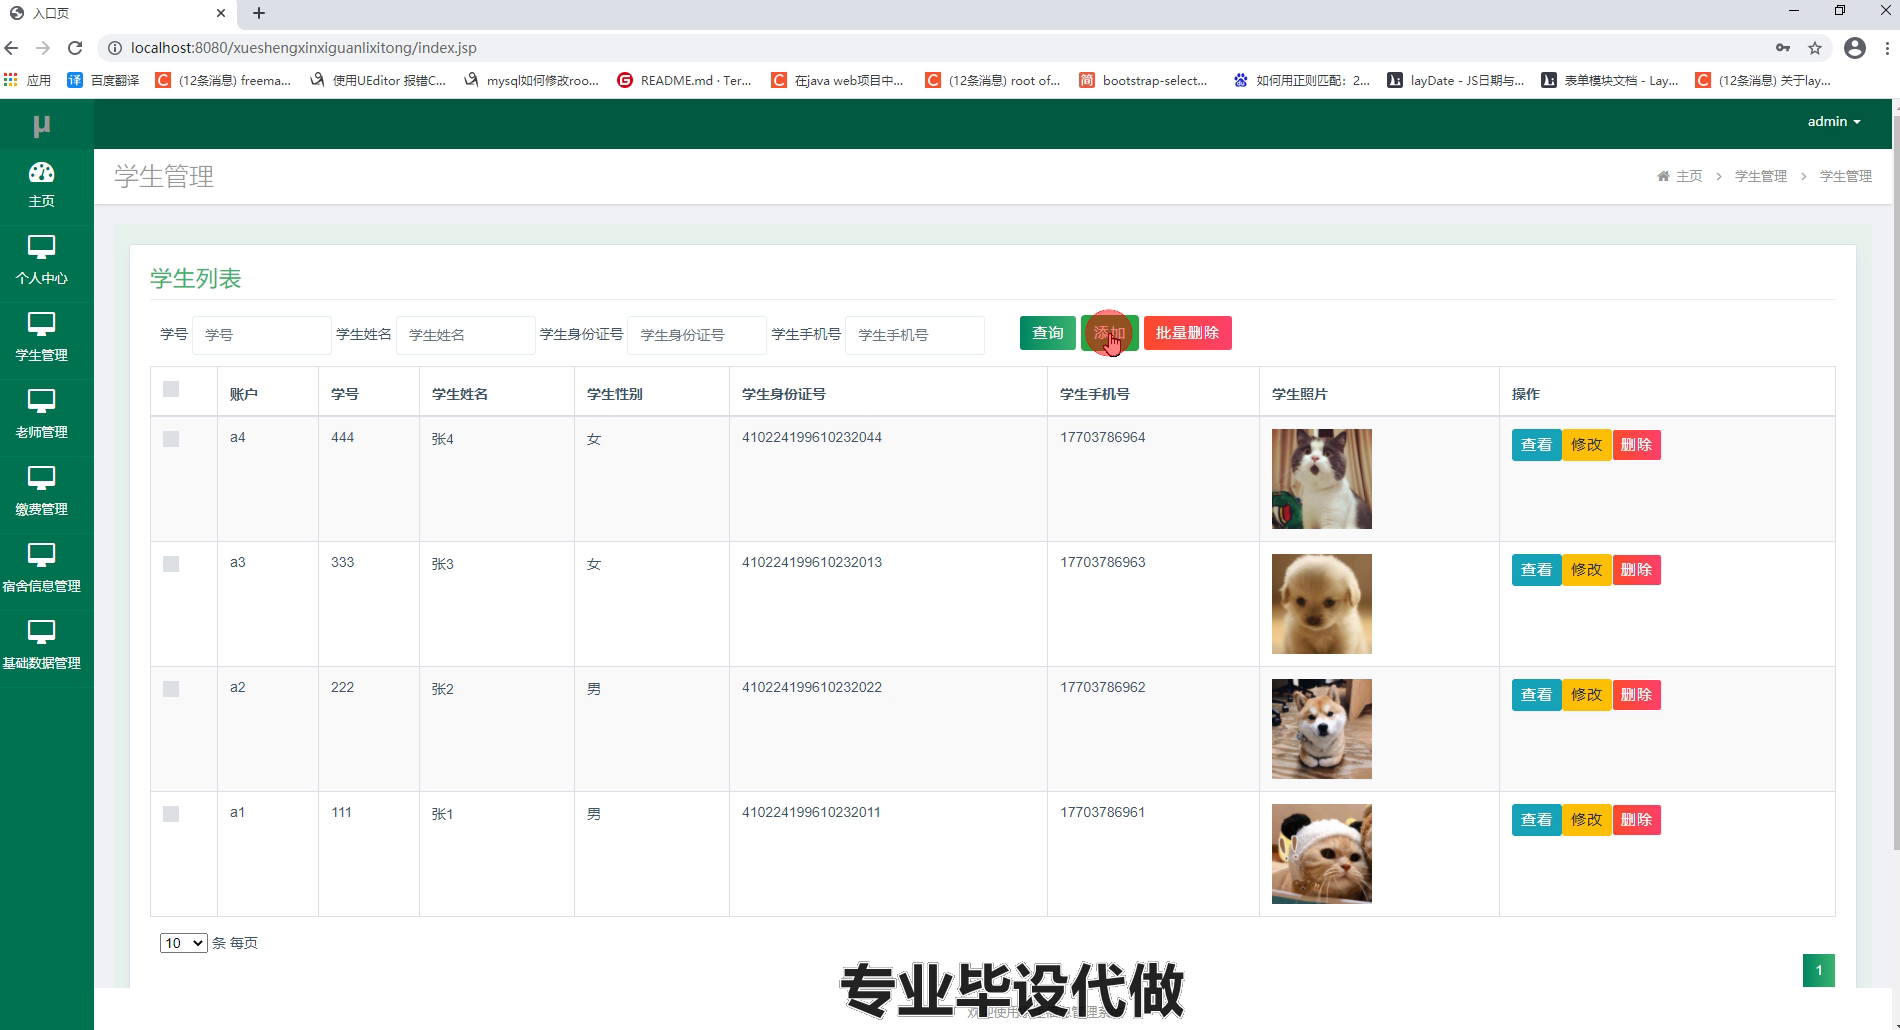Click 查看 for student 张1
The width and height of the screenshot is (1900, 1030).
1536,820
